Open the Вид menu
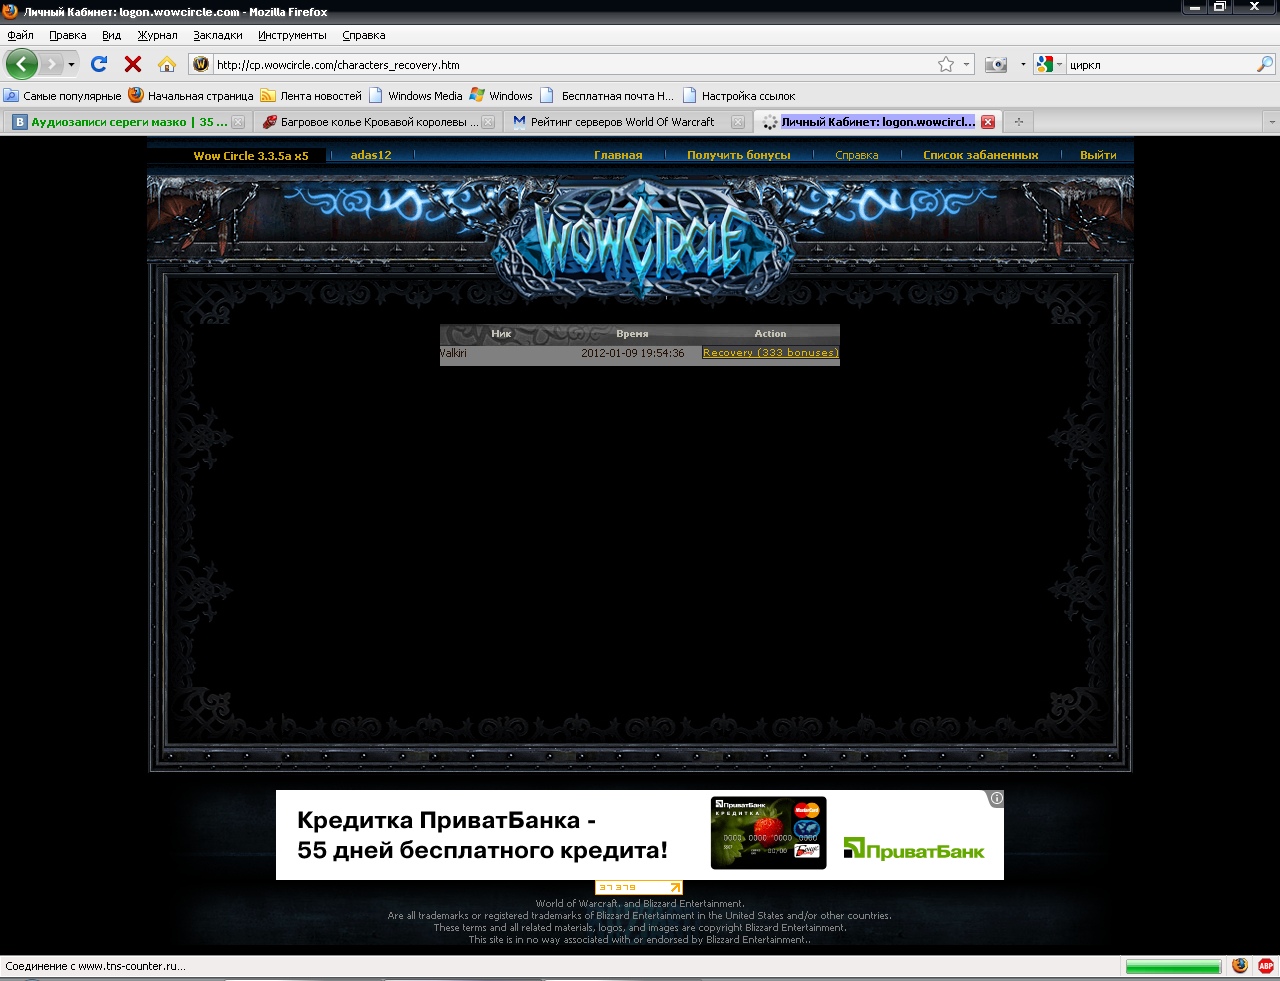 point(111,35)
